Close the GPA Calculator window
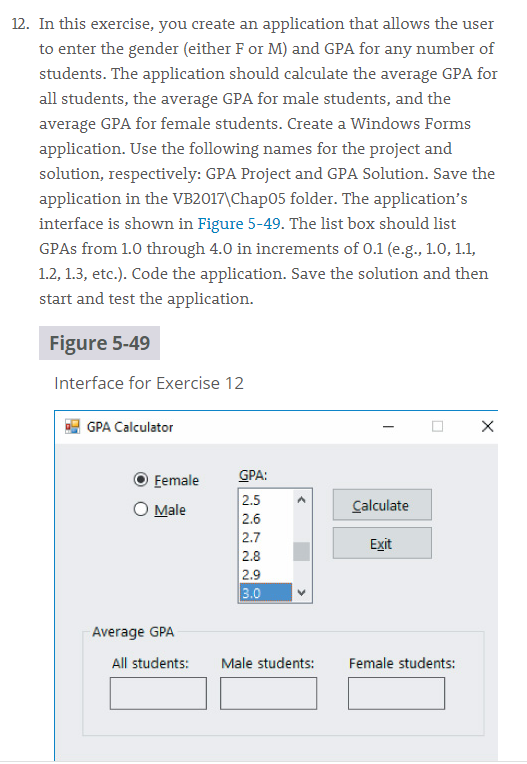The image size is (527, 764). (x=488, y=426)
